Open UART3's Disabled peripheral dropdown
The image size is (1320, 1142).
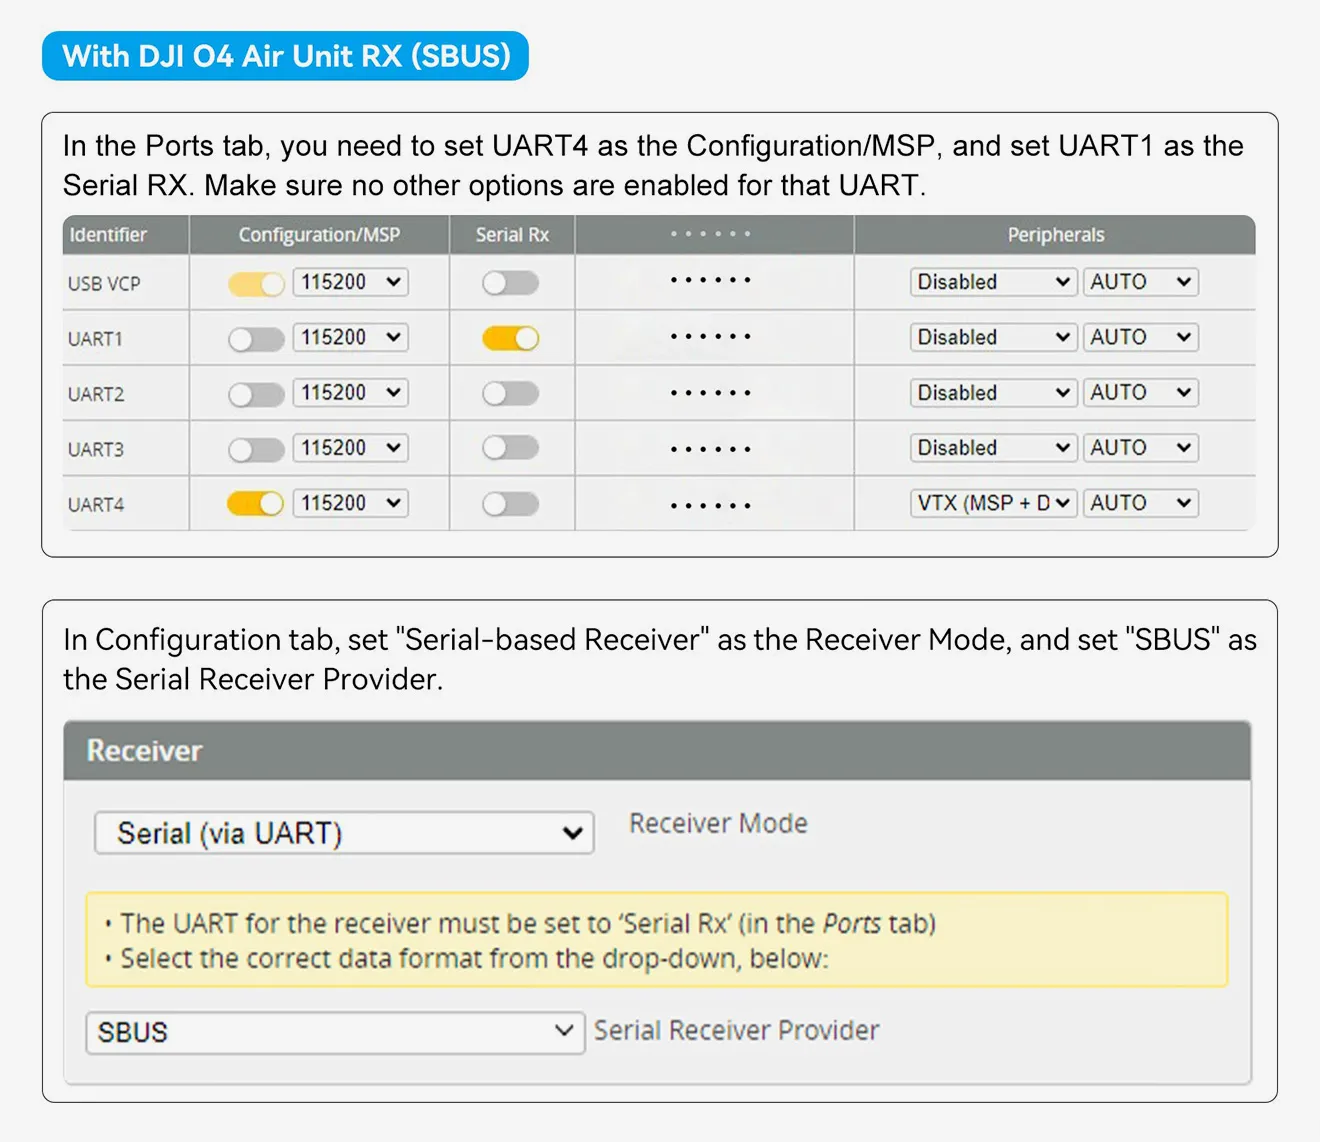tap(992, 447)
